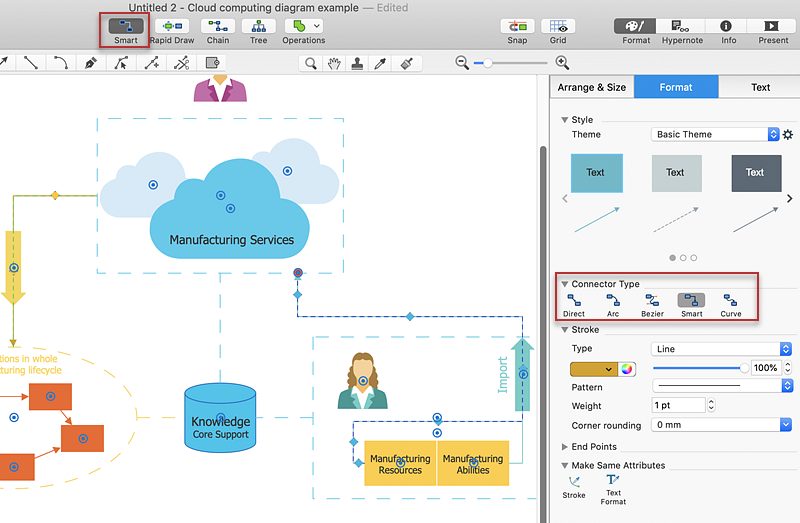This screenshot has height=523, width=800.
Task: Click the Present button
Action: pos(772,27)
